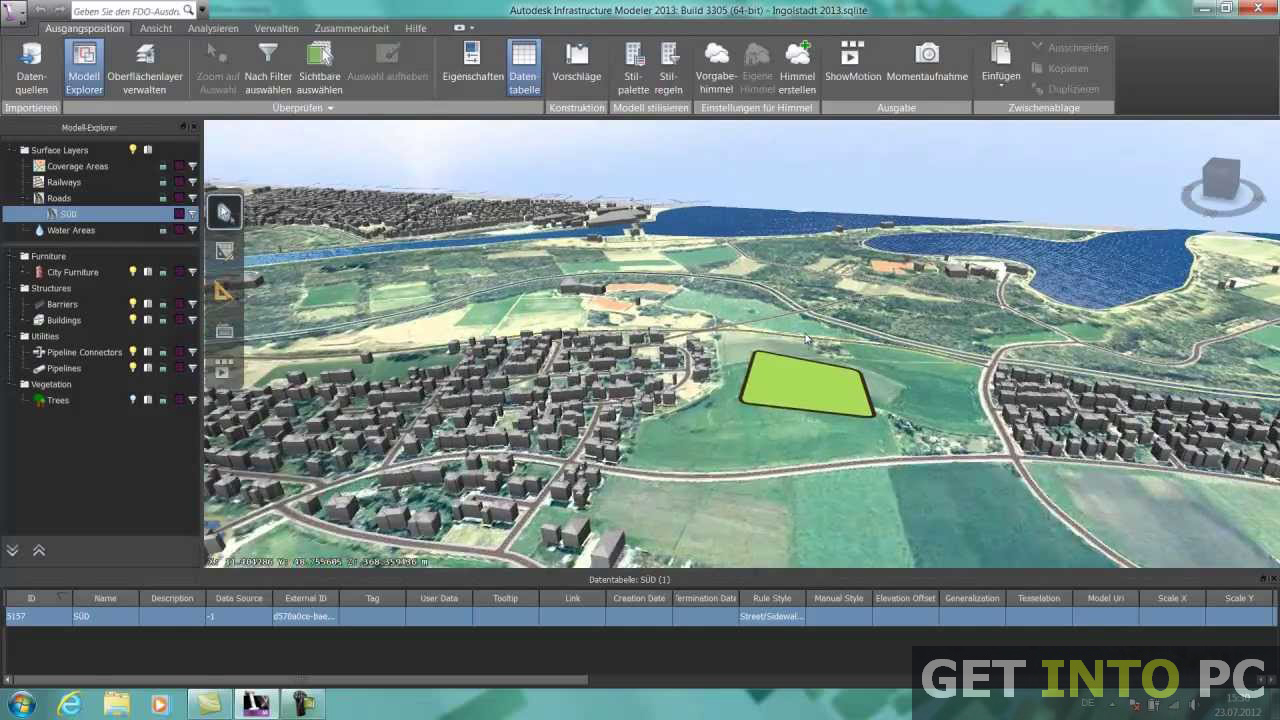This screenshot has height=720, width=1280.
Task: Click the Water Areas filter funnel
Action: (x=192, y=231)
